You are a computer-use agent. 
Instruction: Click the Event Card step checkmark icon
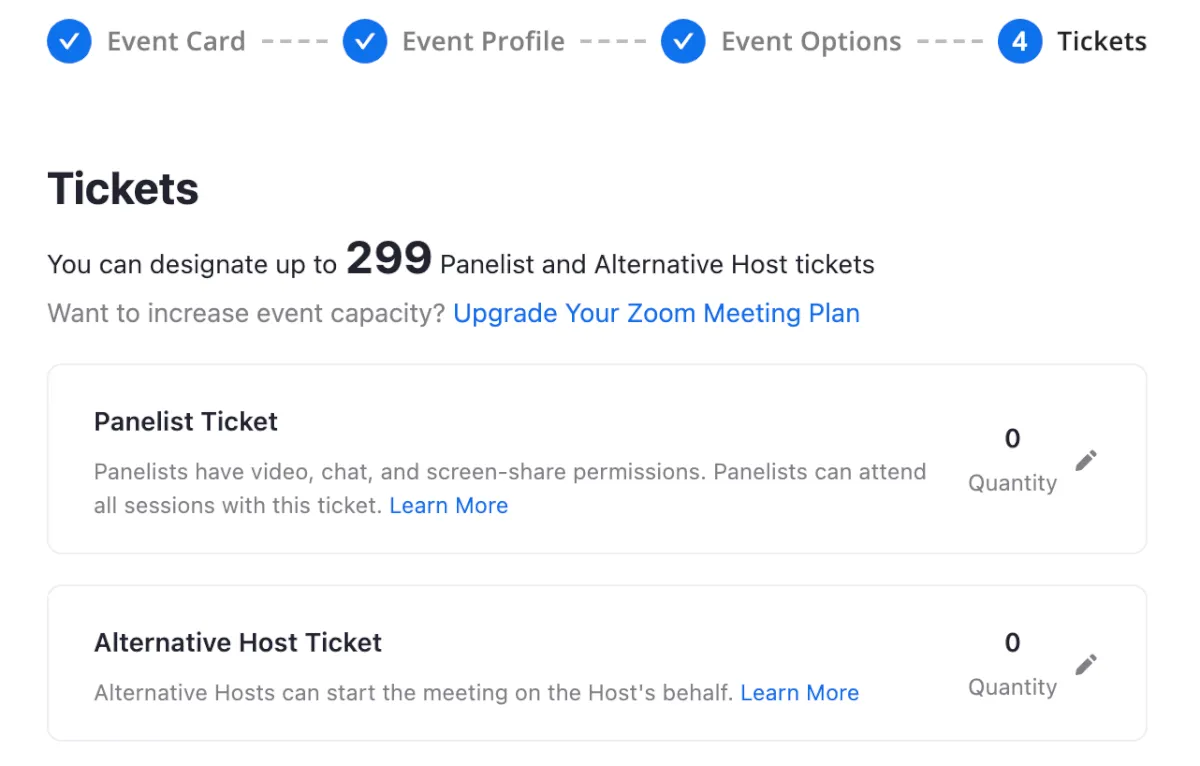[x=69, y=42]
